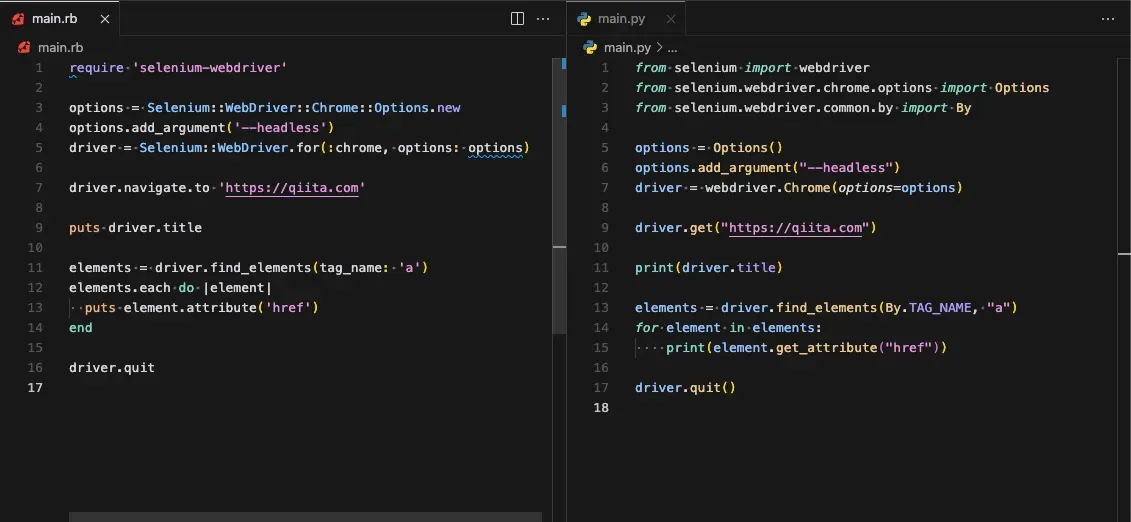The width and height of the screenshot is (1131, 522).
Task: Click 'driver.quit()' in main.py
Action: click(x=685, y=388)
